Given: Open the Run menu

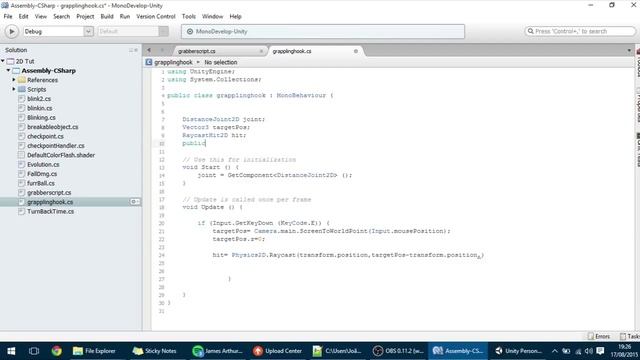Looking at the screenshot, I should (124, 16).
